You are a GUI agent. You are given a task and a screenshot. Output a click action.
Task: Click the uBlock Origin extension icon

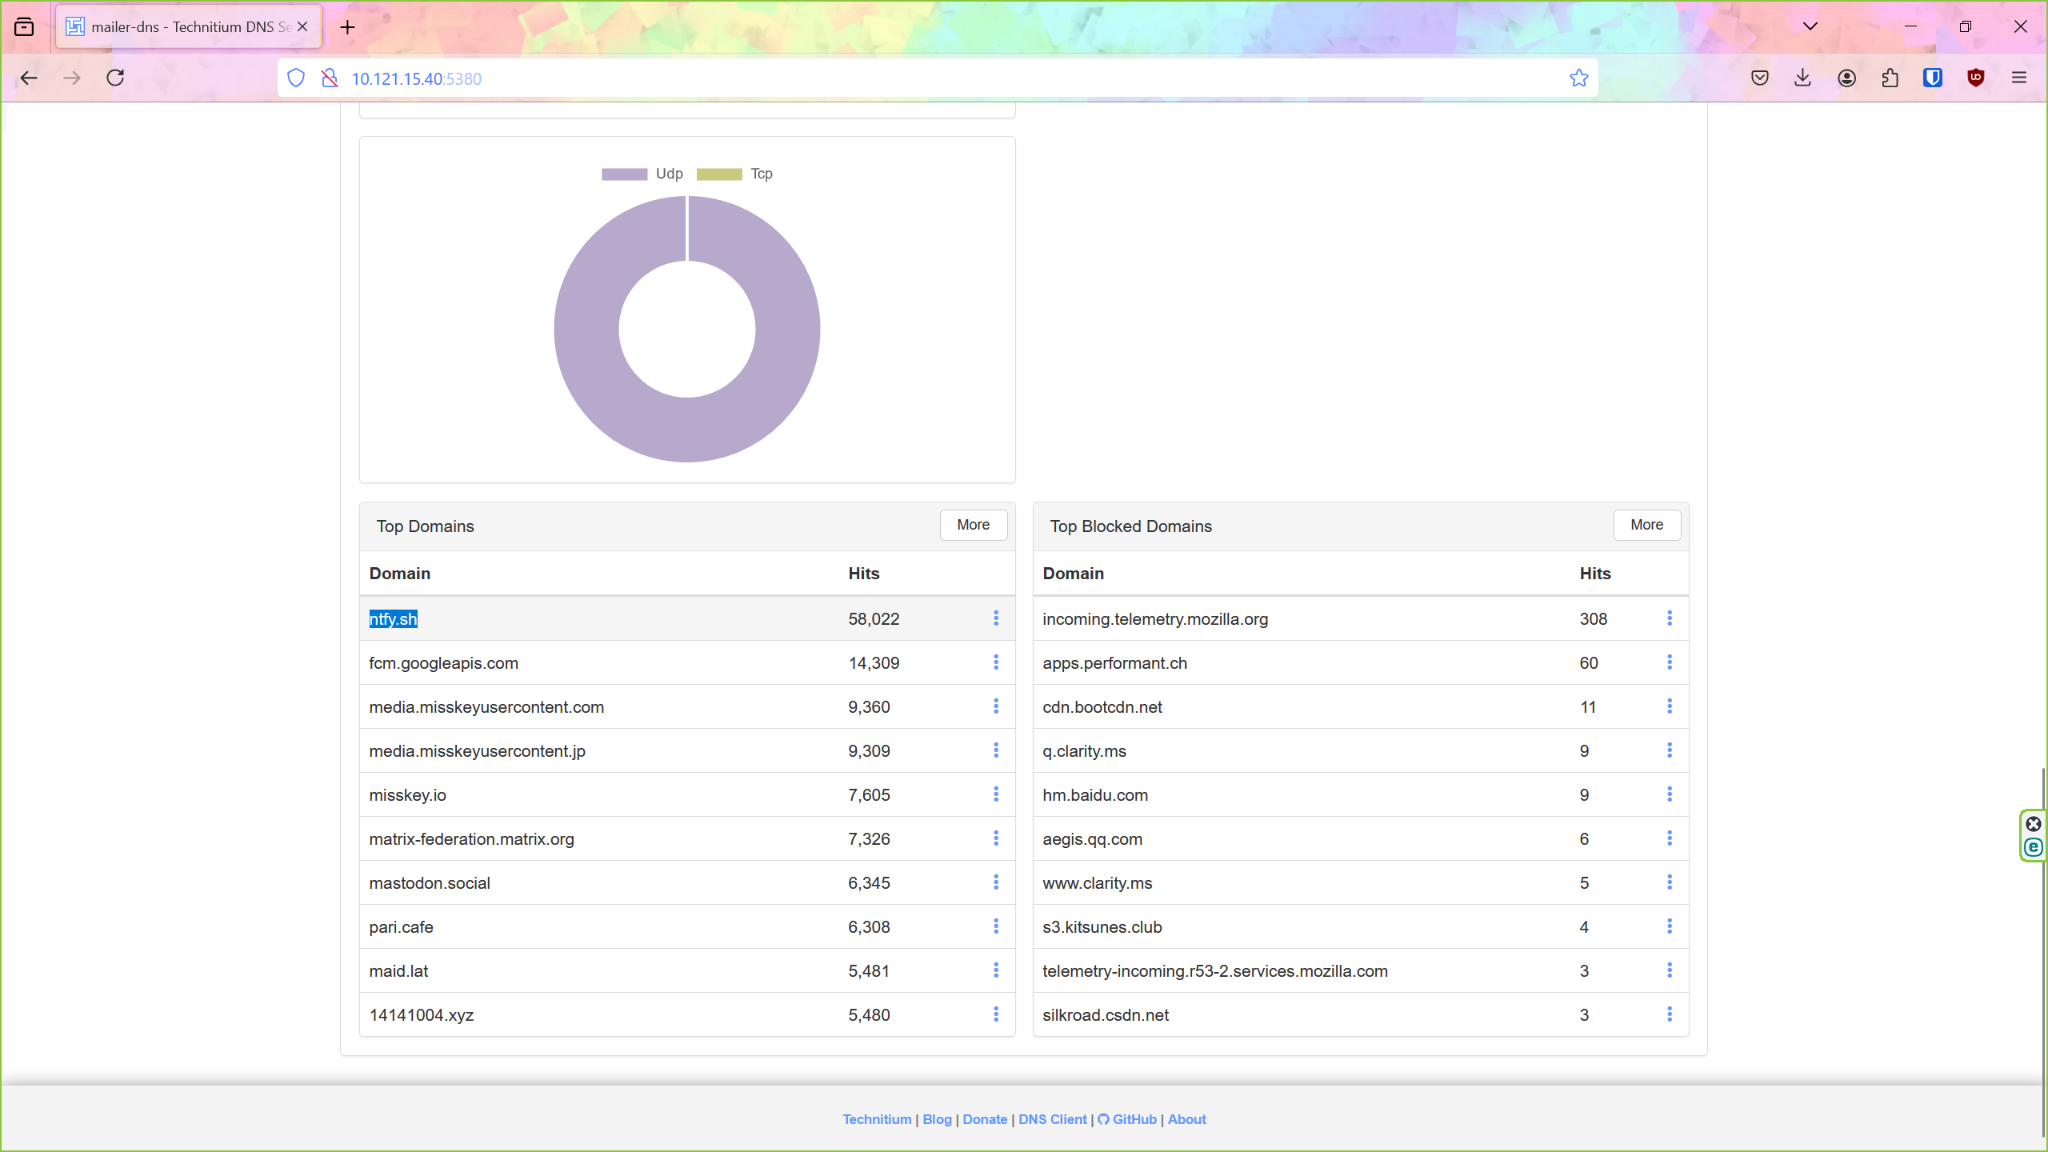click(x=1975, y=78)
